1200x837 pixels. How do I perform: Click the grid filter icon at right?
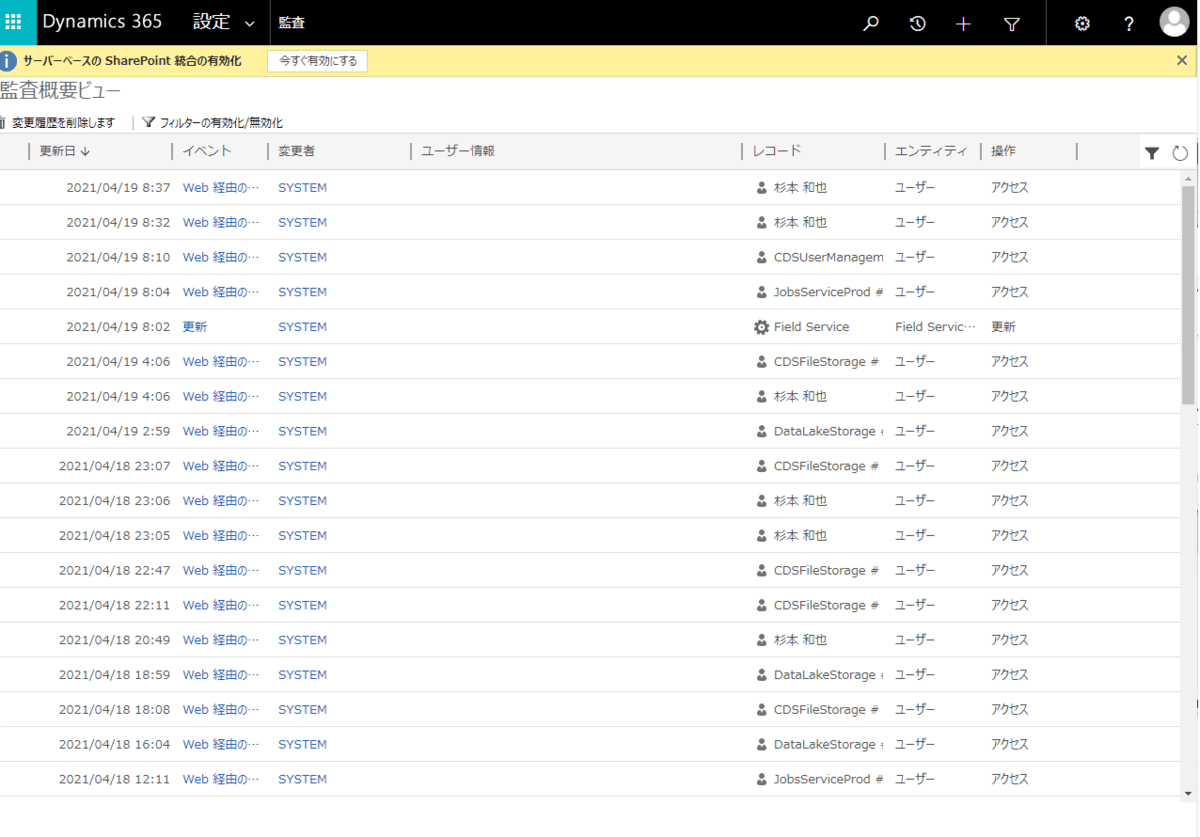pos(1152,153)
